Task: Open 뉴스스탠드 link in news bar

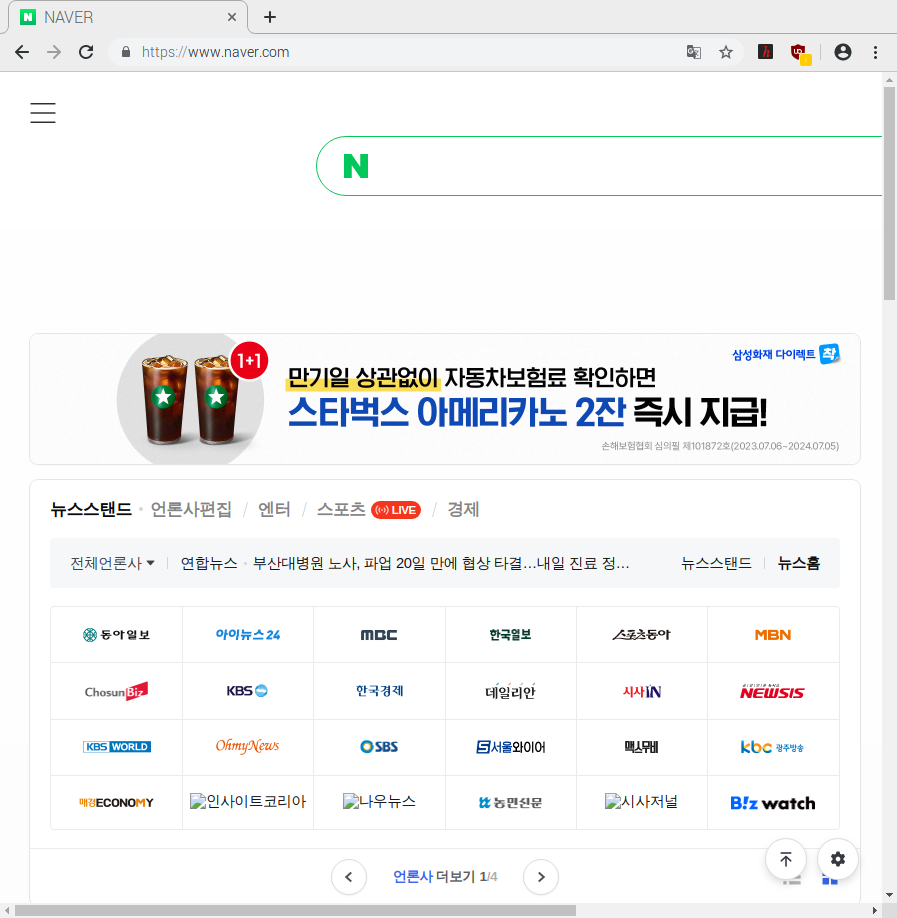Action: [716, 563]
